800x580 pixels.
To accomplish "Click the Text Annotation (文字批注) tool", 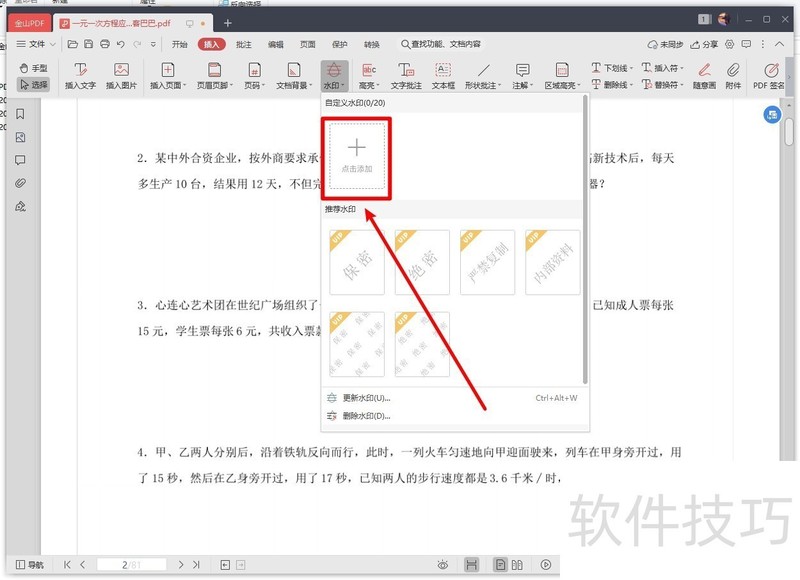I will (406, 75).
